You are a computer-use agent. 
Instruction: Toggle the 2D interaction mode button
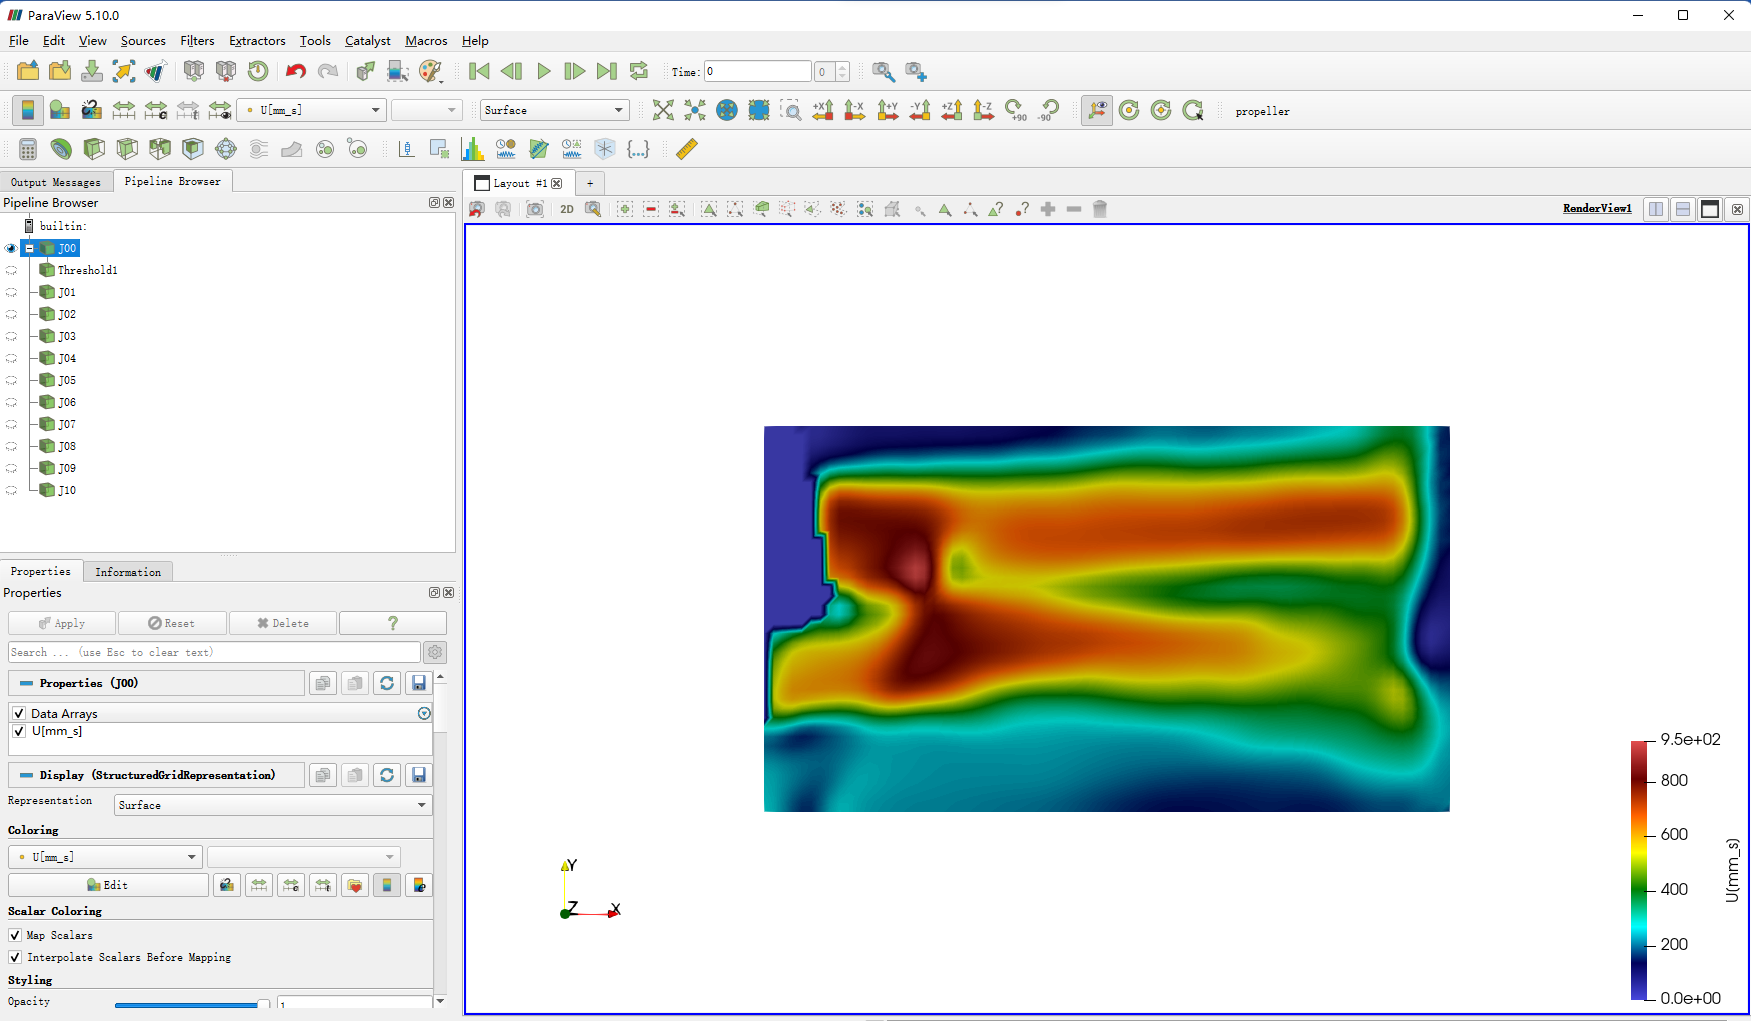(567, 209)
